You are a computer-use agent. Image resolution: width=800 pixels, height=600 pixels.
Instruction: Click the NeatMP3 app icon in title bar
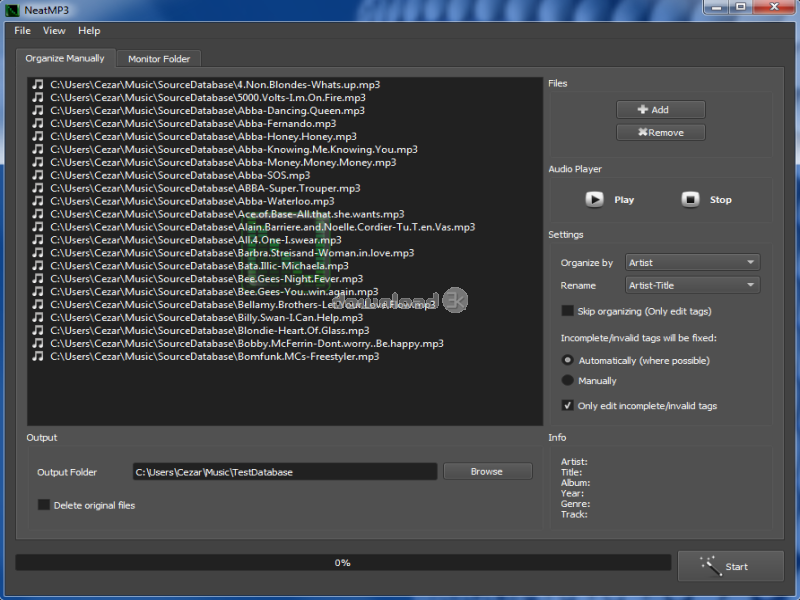12,9
